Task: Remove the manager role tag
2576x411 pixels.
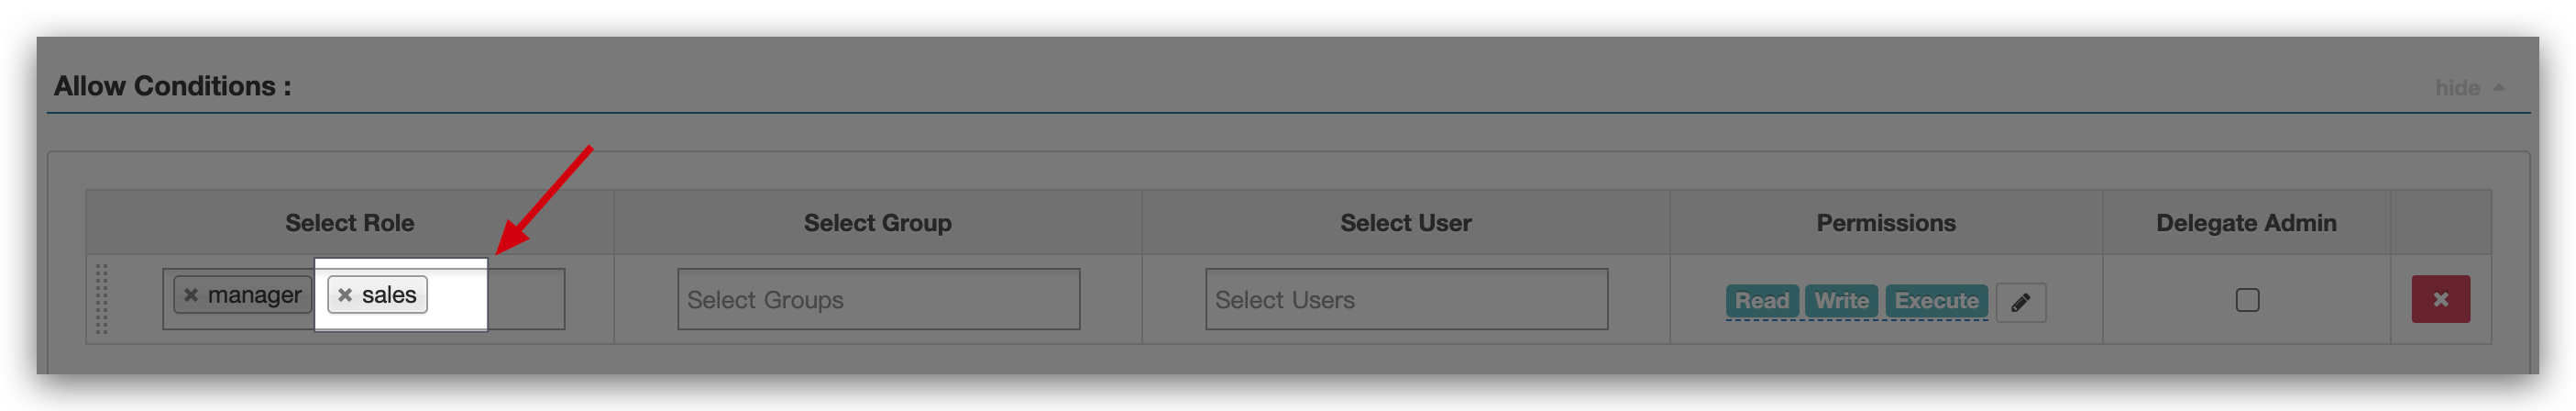Action: pos(191,295)
